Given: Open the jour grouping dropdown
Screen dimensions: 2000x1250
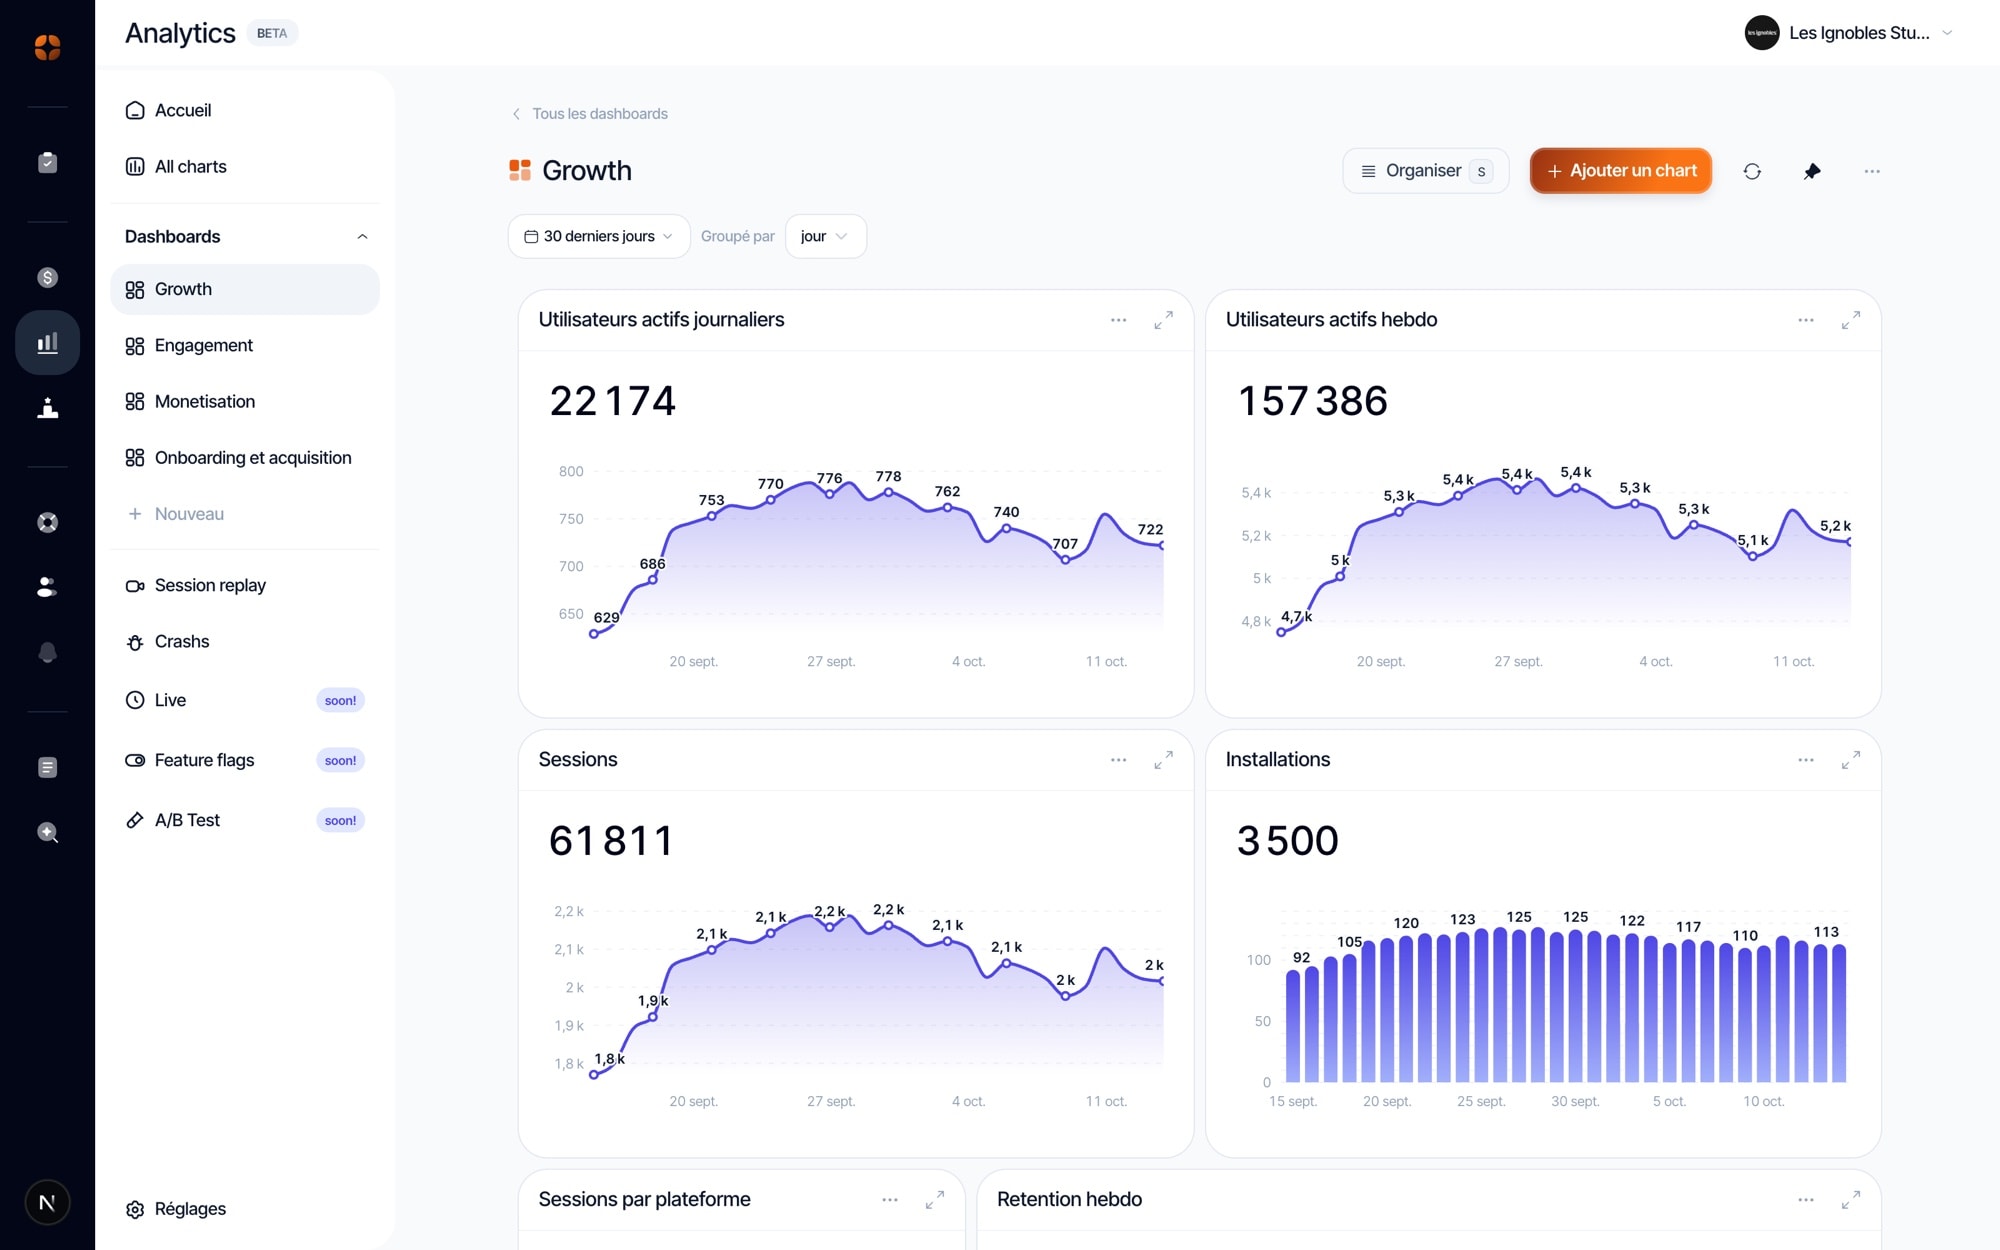Looking at the screenshot, I should (x=825, y=236).
